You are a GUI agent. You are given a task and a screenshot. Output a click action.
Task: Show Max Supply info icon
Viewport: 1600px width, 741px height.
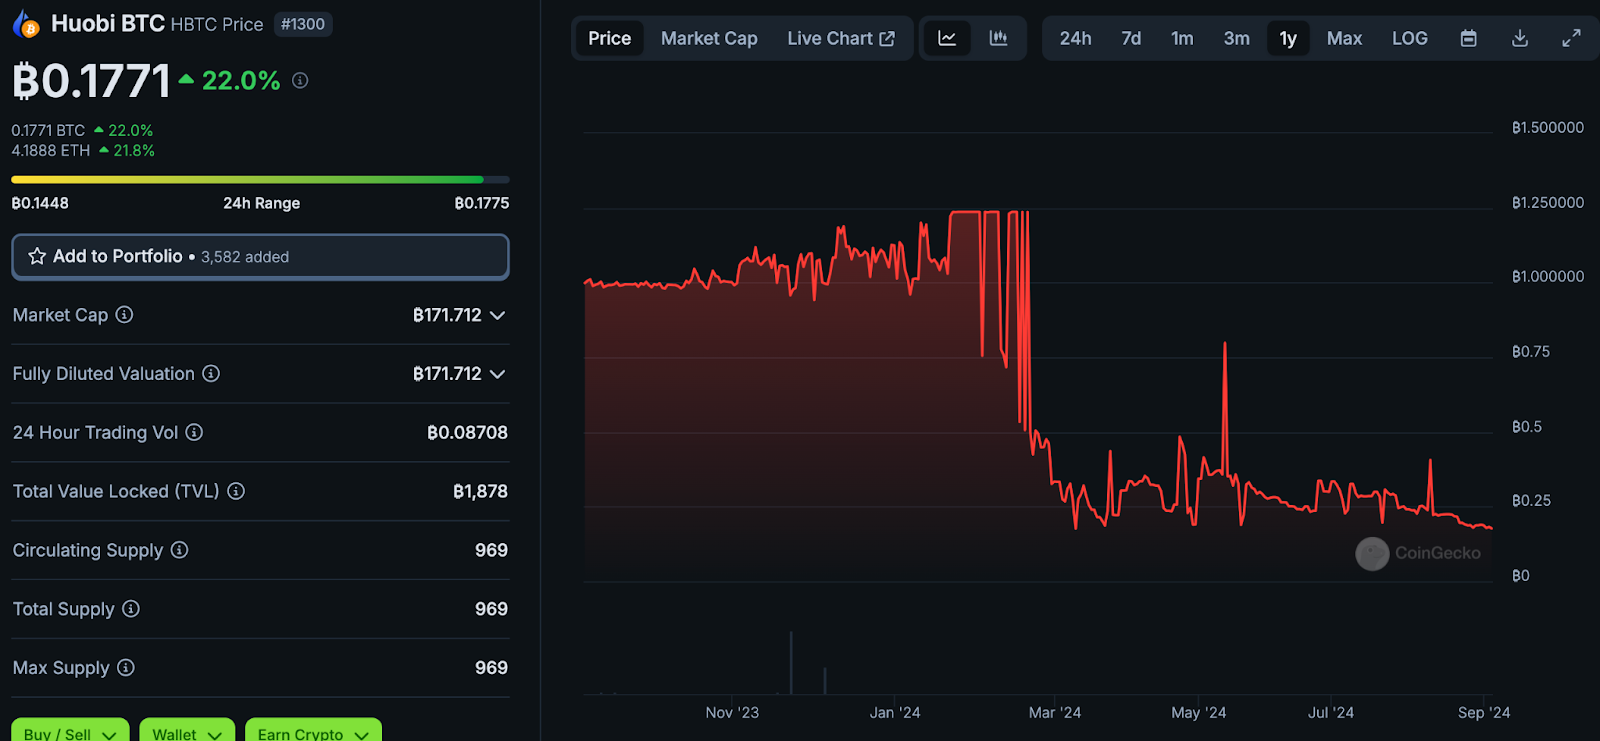tap(125, 667)
